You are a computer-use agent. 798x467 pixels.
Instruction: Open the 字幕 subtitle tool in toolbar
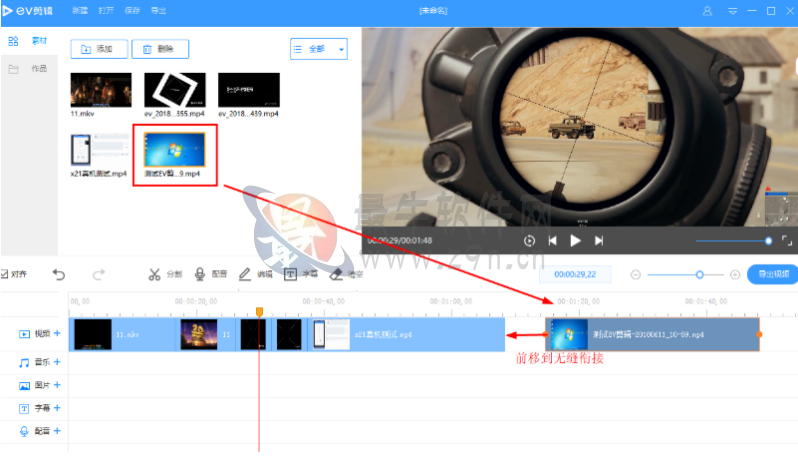point(301,274)
